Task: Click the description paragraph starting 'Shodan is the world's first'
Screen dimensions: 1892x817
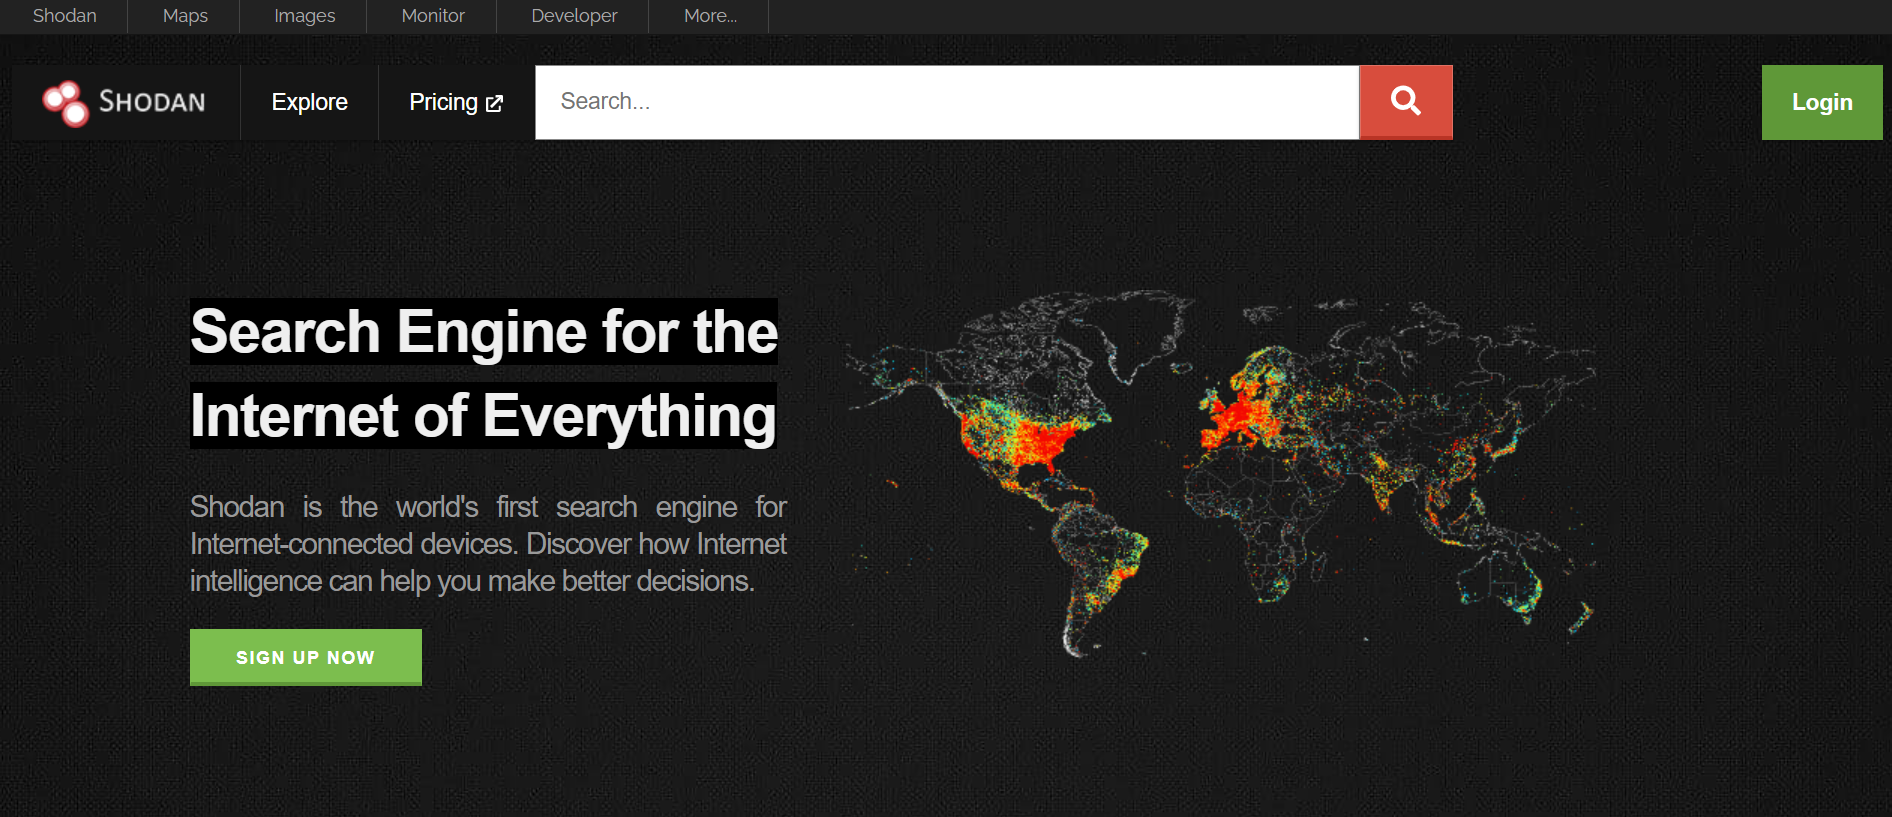Action: [488, 544]
